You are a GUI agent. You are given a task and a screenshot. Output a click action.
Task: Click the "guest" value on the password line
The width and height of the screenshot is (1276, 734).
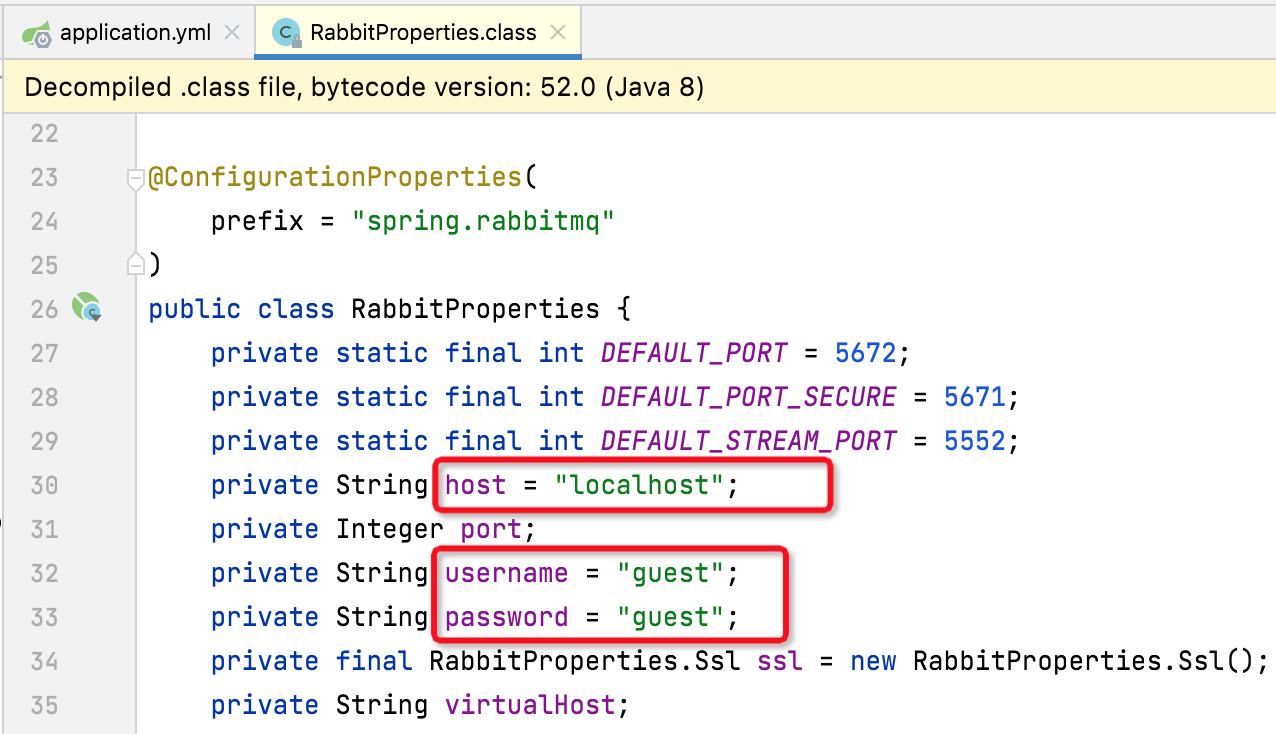(670, 617)
